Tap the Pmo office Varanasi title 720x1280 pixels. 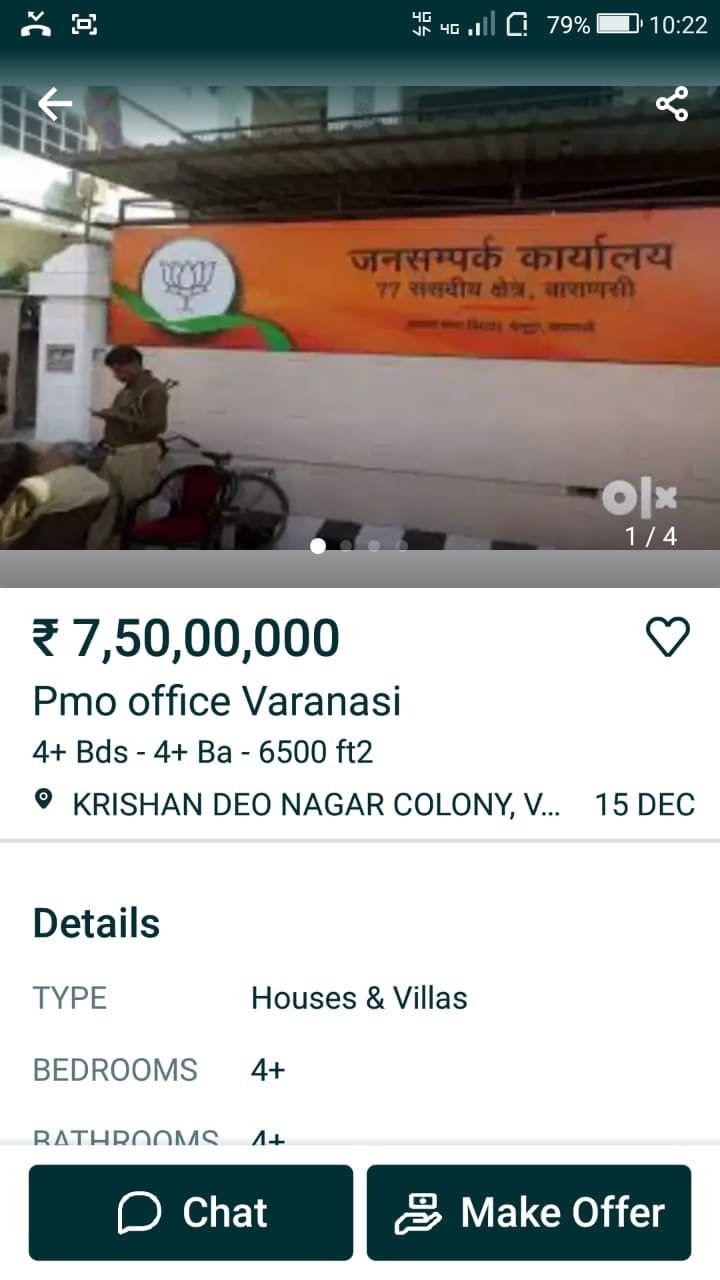[x=217, y=701]
